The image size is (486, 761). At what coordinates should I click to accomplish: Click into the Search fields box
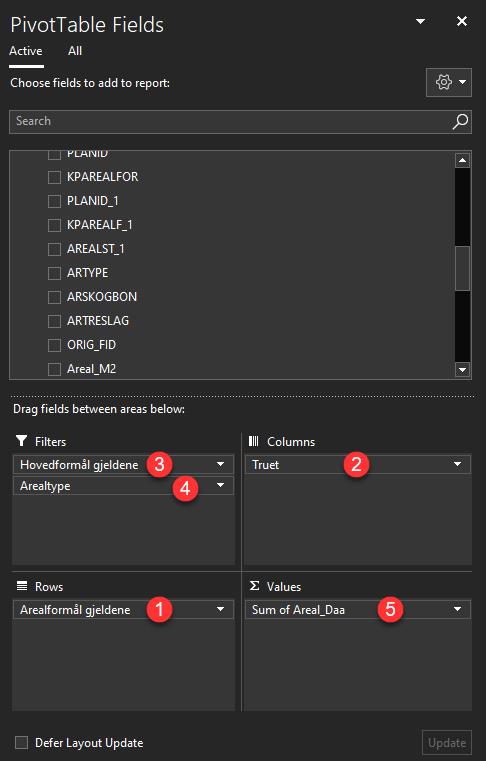(230, 121)
